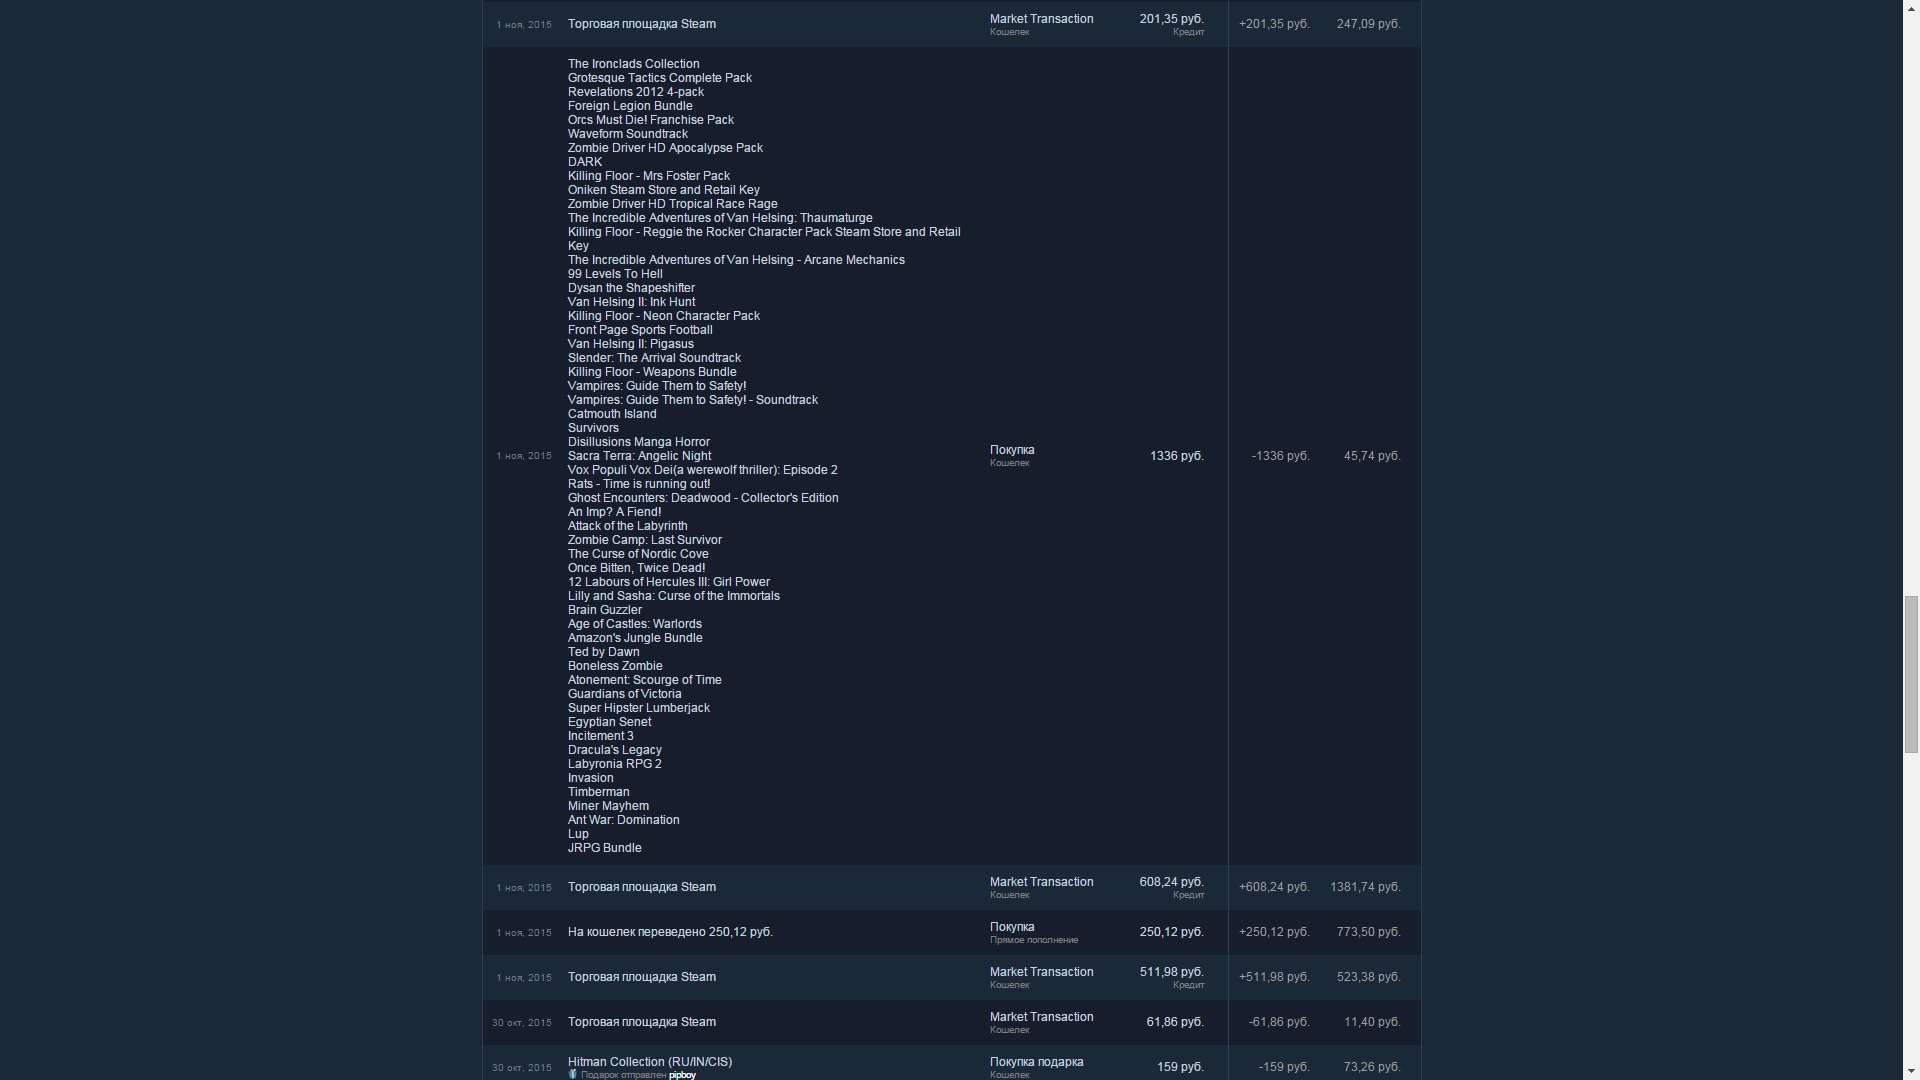
Task: Click 'The Ironclads Collection' in the purchase list
Action: pos(634,64)
